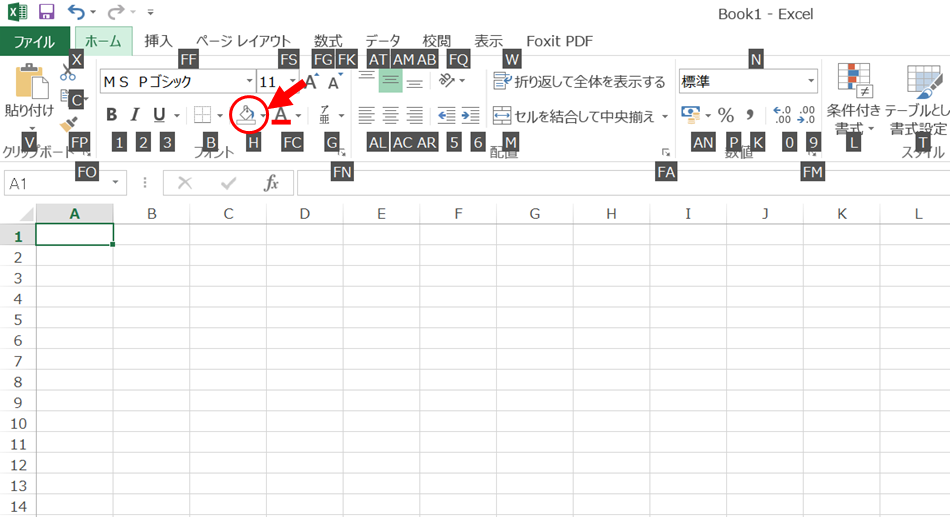Switch to the 表示 tab

[488, 41]
